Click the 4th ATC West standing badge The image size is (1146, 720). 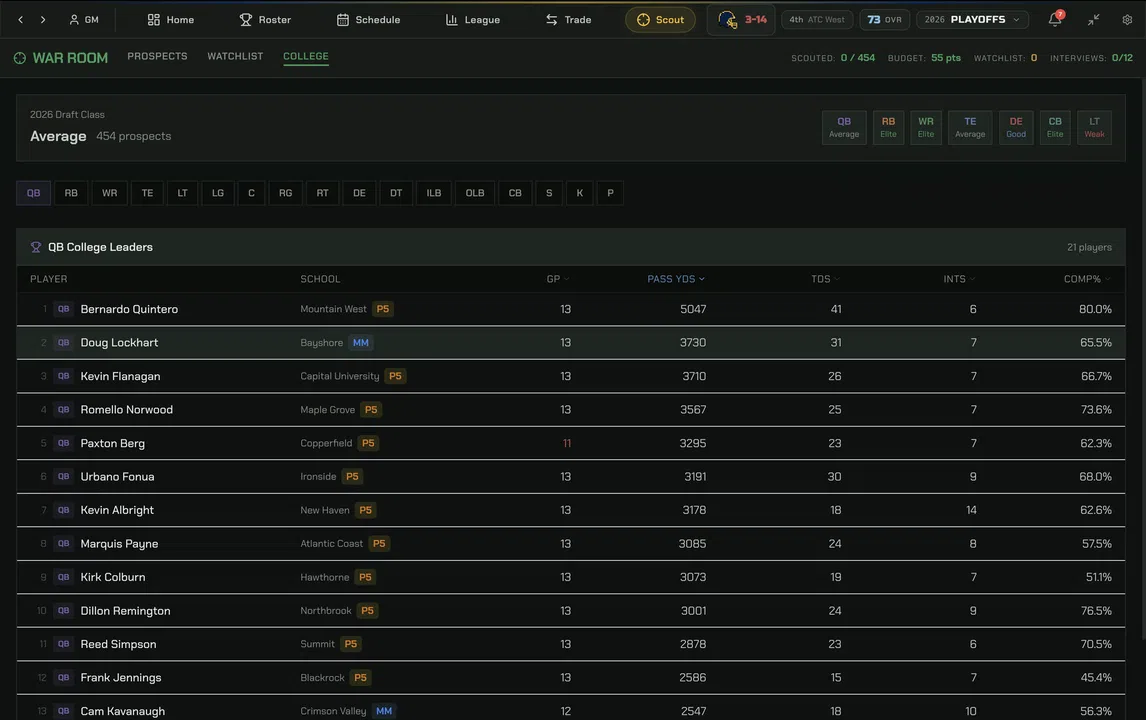tap(817, 20)
